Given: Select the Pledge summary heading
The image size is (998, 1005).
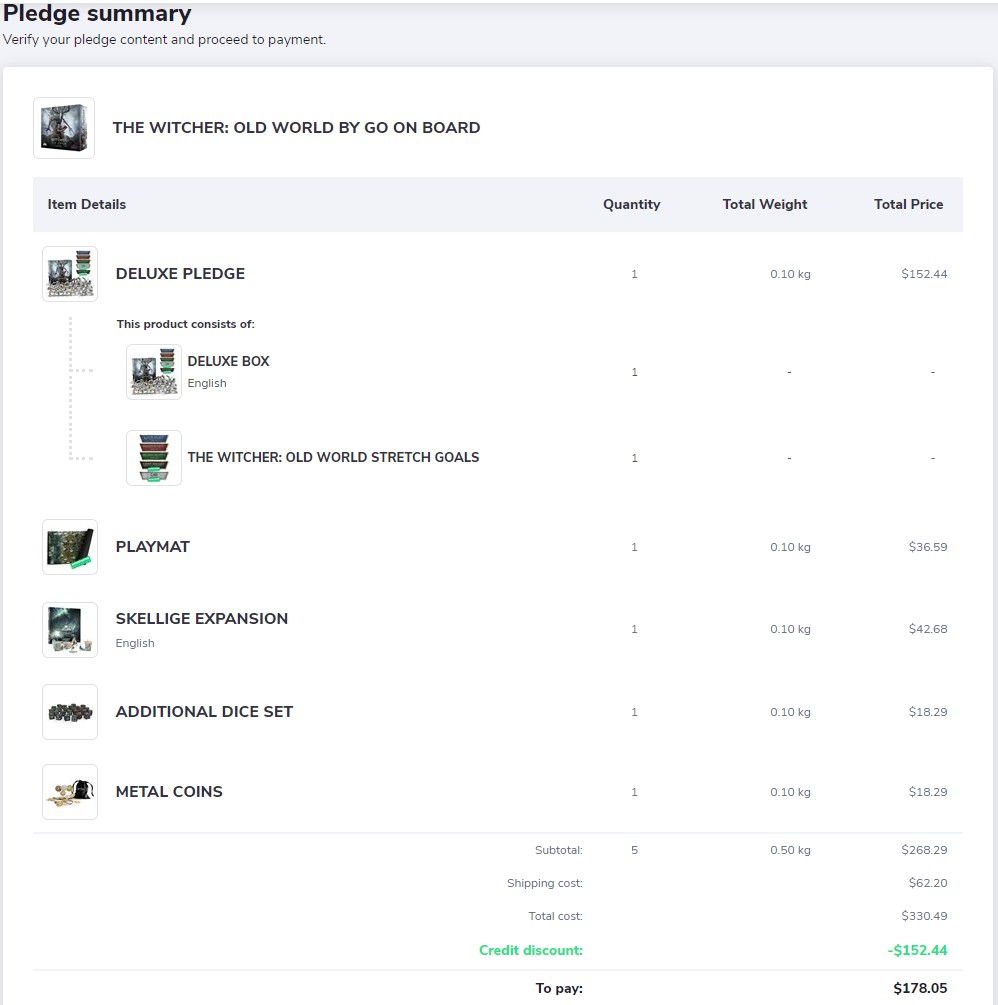Looking at the screenshot, I should [97, 13].
